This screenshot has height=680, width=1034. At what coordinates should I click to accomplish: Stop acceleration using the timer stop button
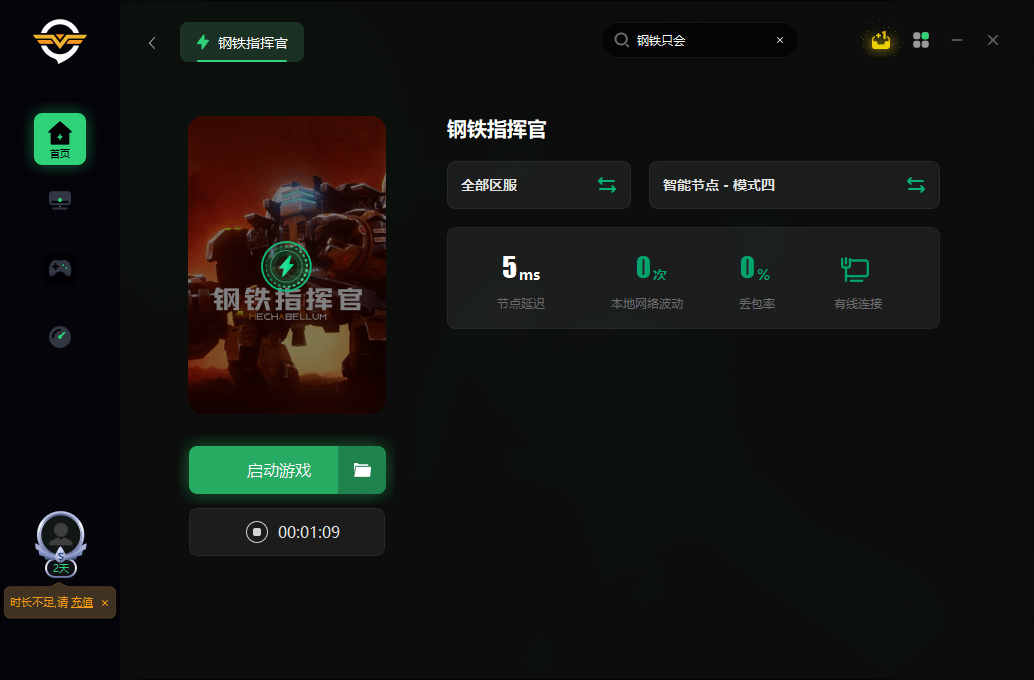point(257,532)
